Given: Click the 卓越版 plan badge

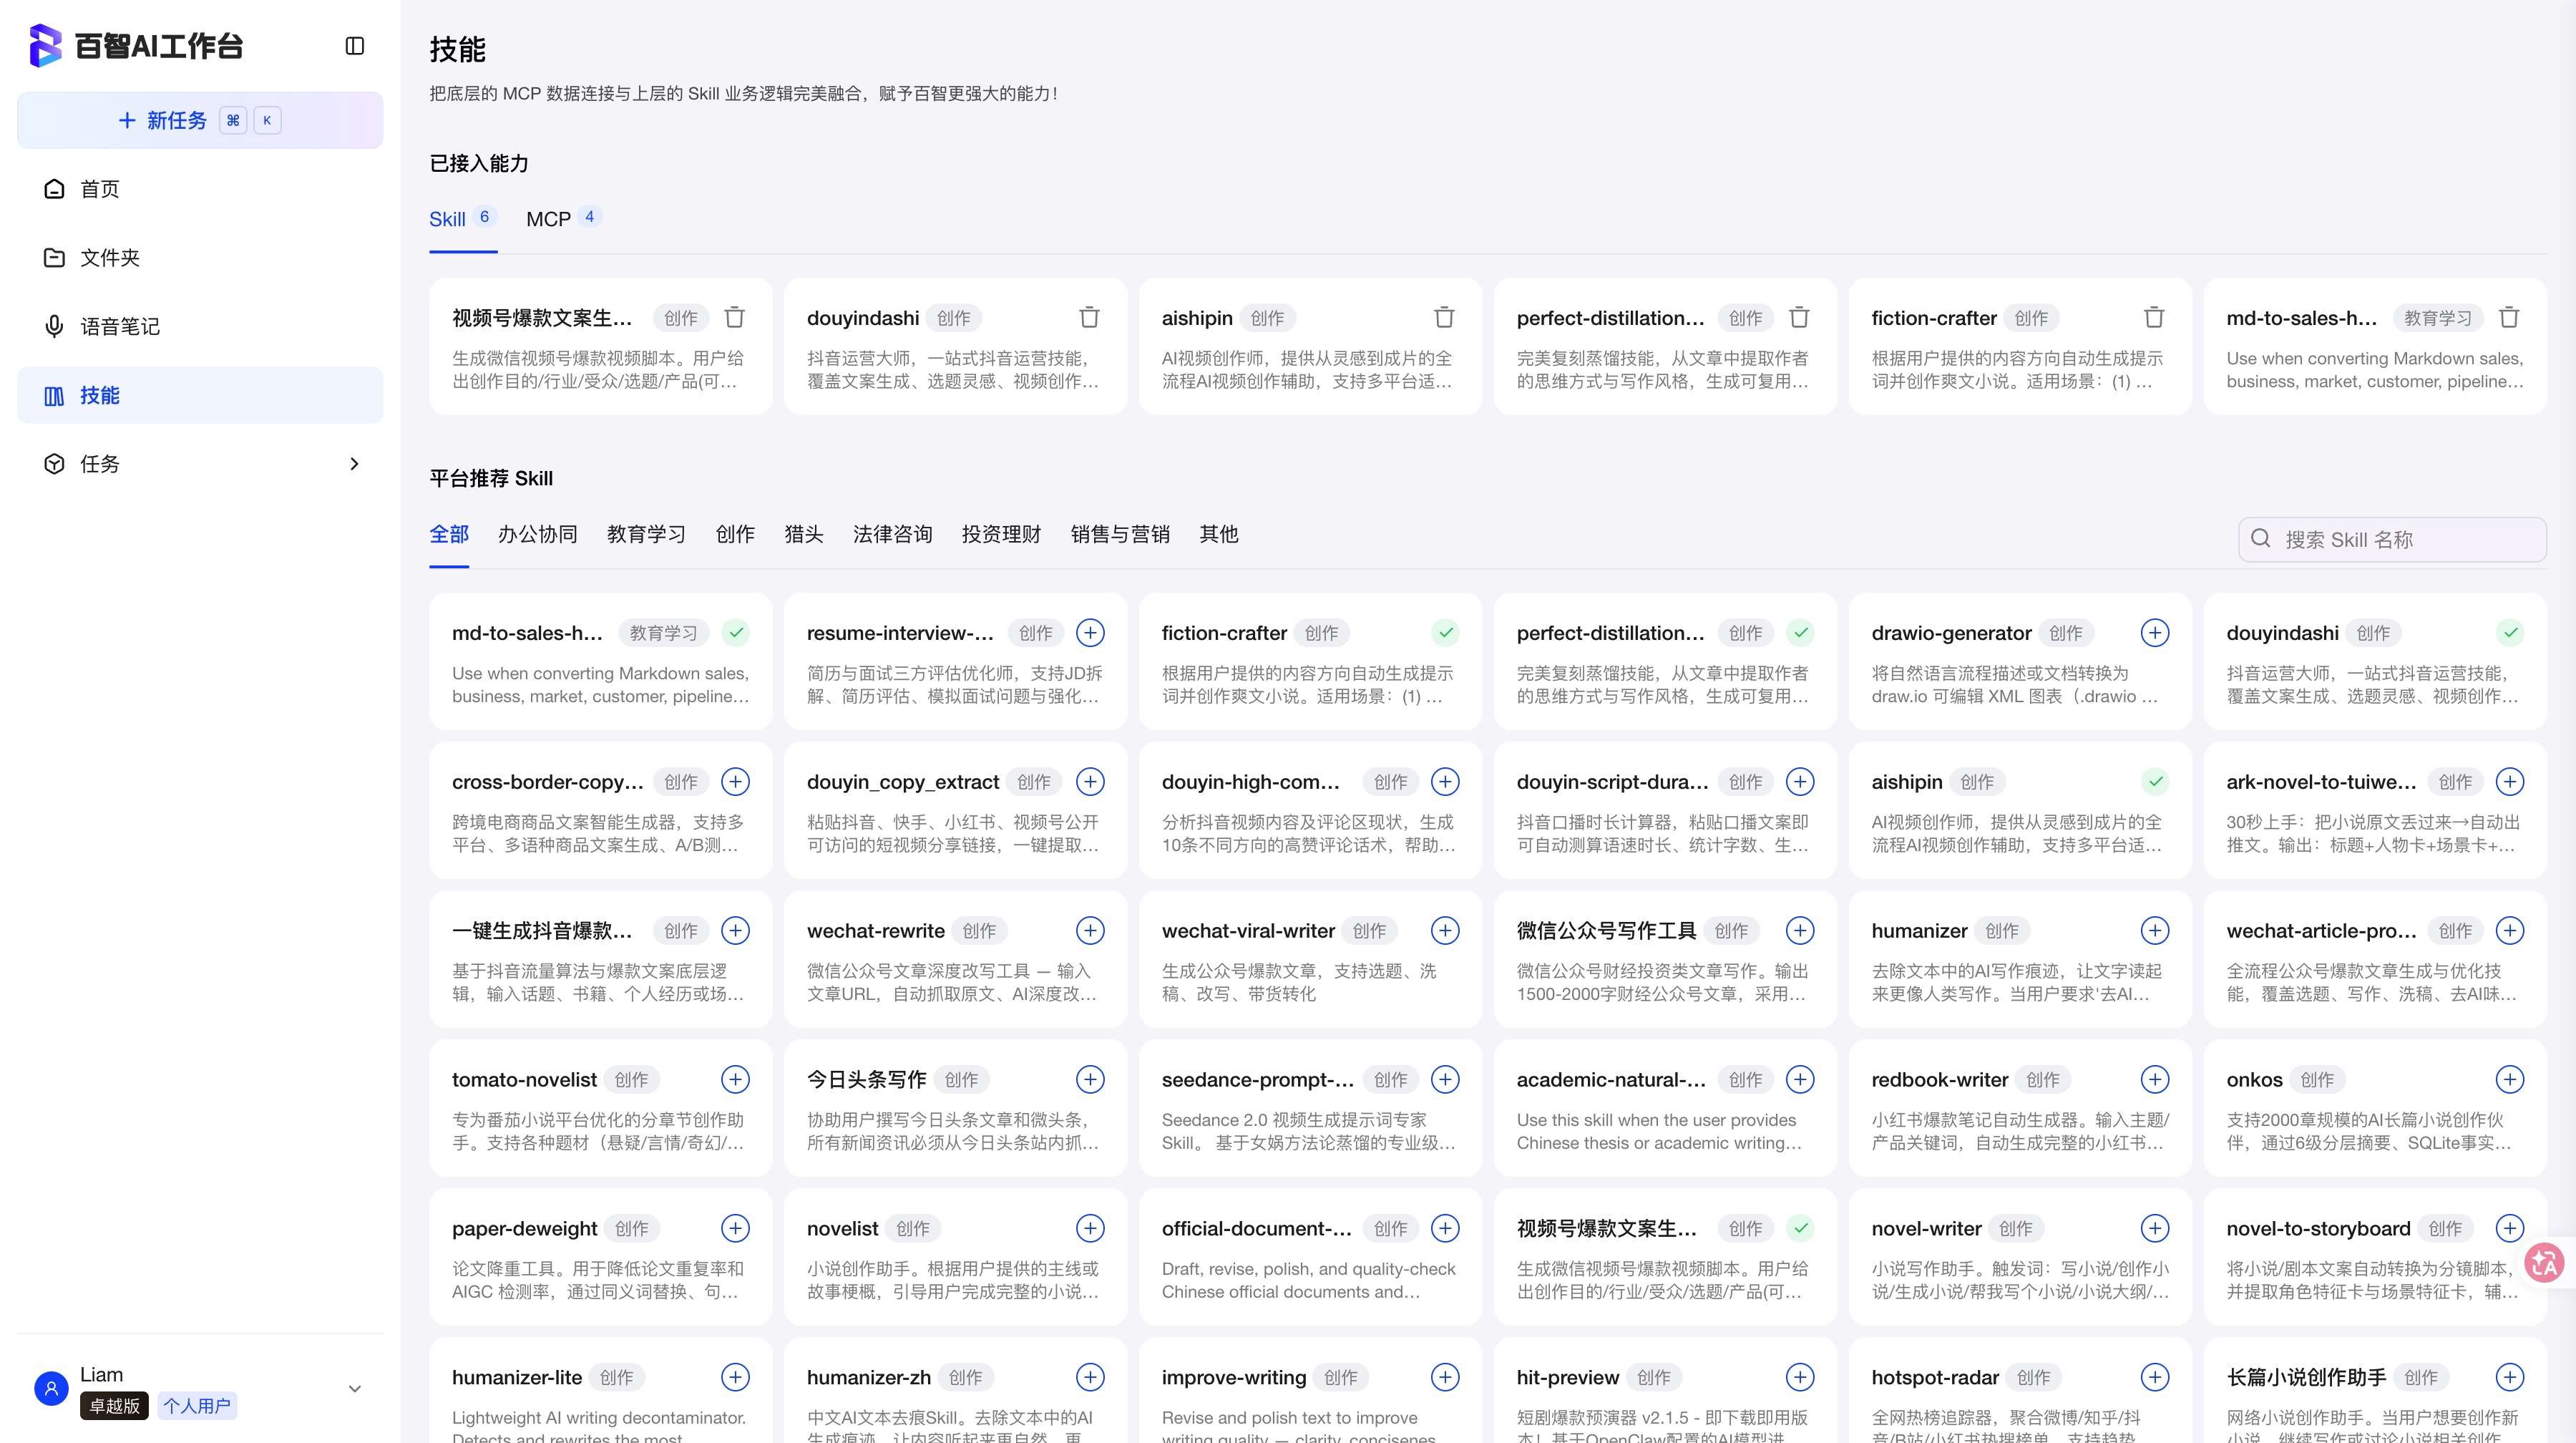Looking at the screenshot, I should [x=114, y=1406].
